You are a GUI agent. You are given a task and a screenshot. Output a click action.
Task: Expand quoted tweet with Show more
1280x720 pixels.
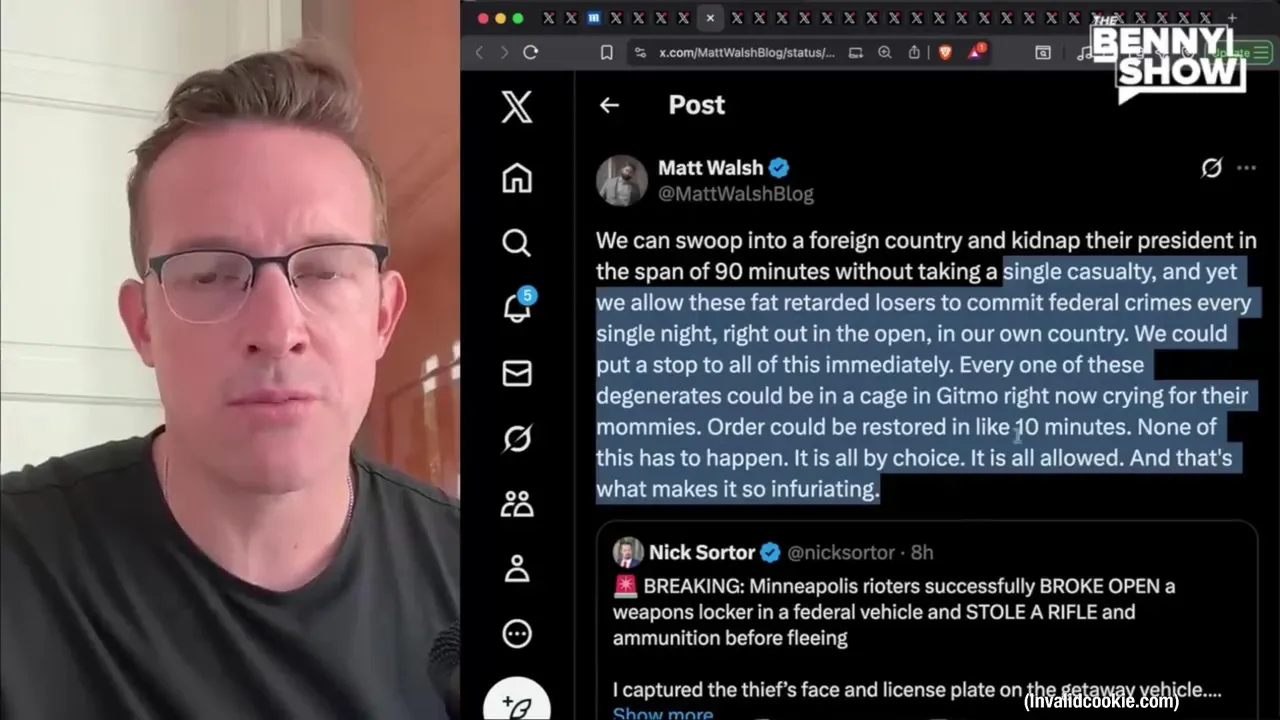click(x=663, y=713)
